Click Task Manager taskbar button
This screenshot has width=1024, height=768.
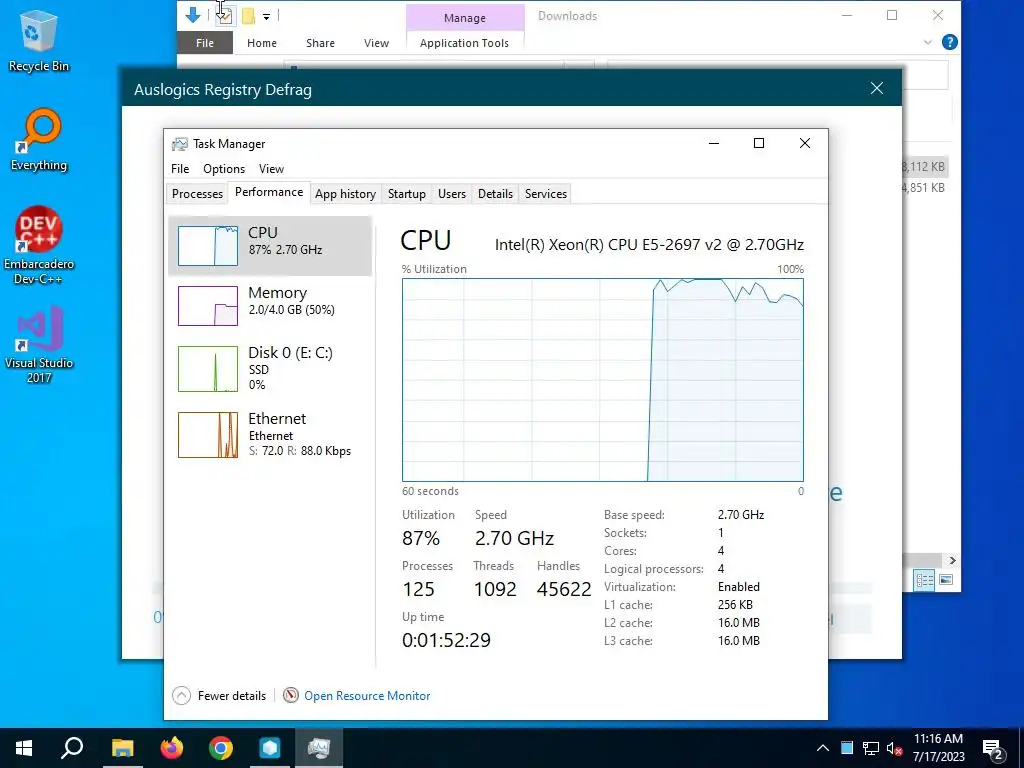[319, 748]
